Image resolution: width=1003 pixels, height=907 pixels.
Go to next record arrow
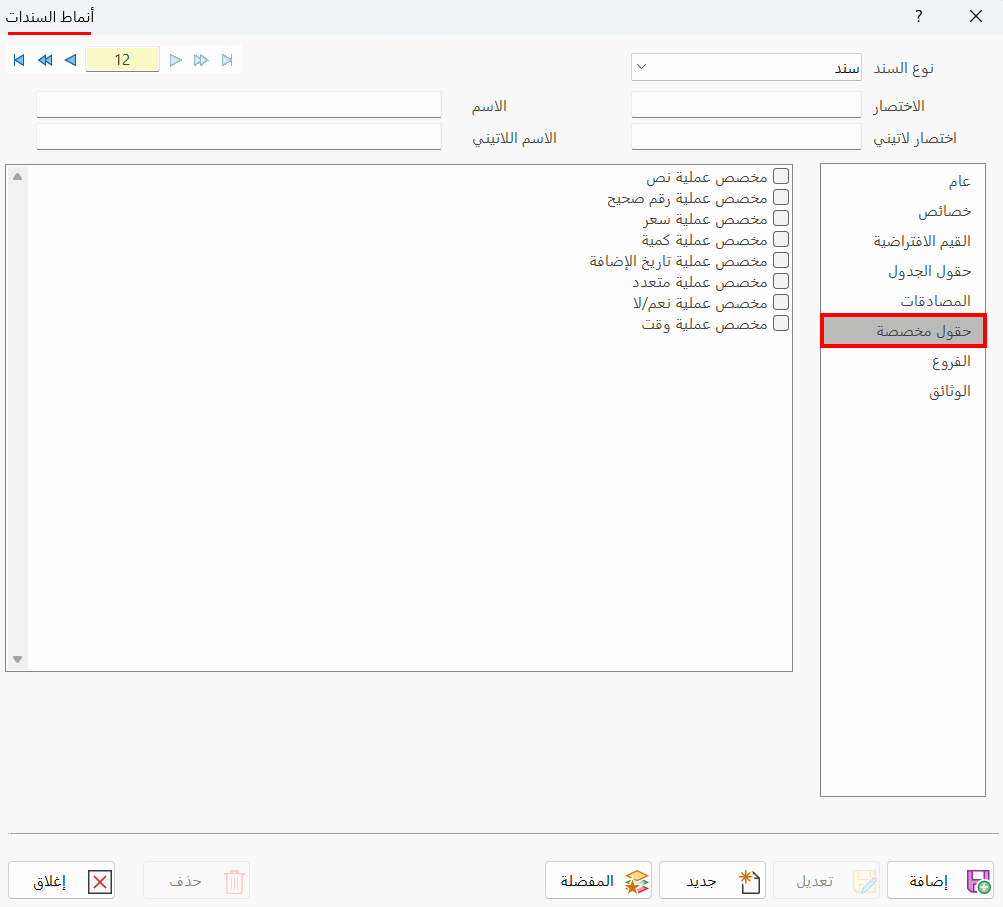(x=175, y=60)
